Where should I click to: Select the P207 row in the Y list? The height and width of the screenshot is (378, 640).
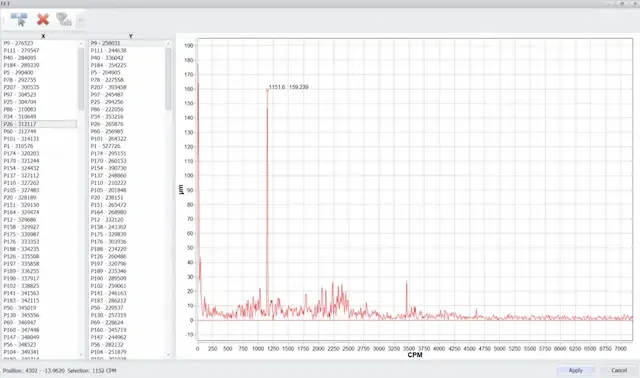[127, 87]
